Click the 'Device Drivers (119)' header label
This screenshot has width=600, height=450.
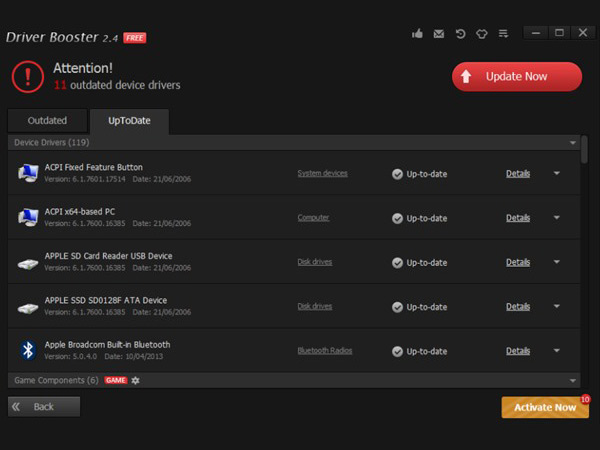coord(52,143)
